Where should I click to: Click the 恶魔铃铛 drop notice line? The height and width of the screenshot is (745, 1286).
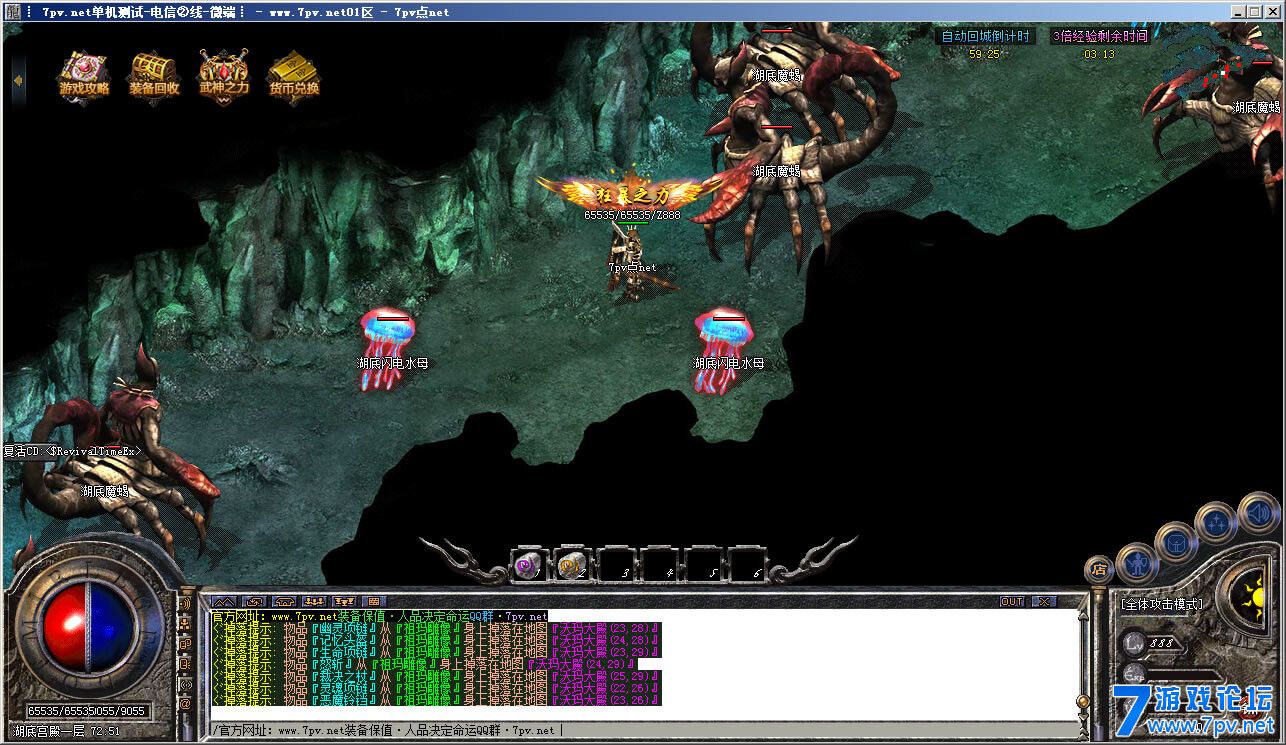(x=436, y=700)
